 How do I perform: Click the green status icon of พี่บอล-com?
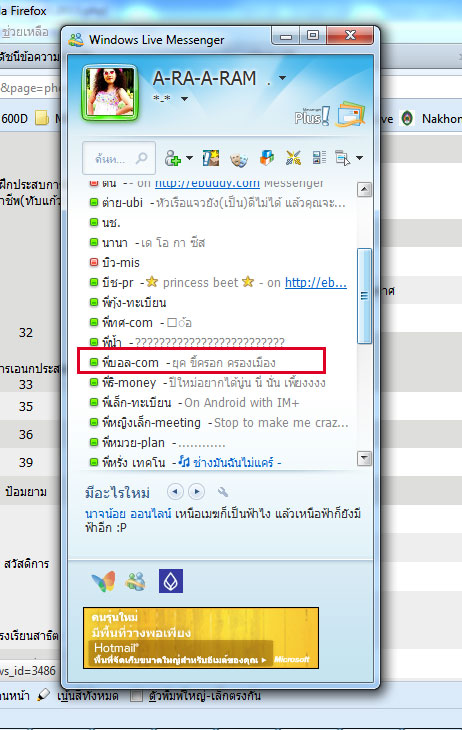pyautogui.click(x=94, y=362)
